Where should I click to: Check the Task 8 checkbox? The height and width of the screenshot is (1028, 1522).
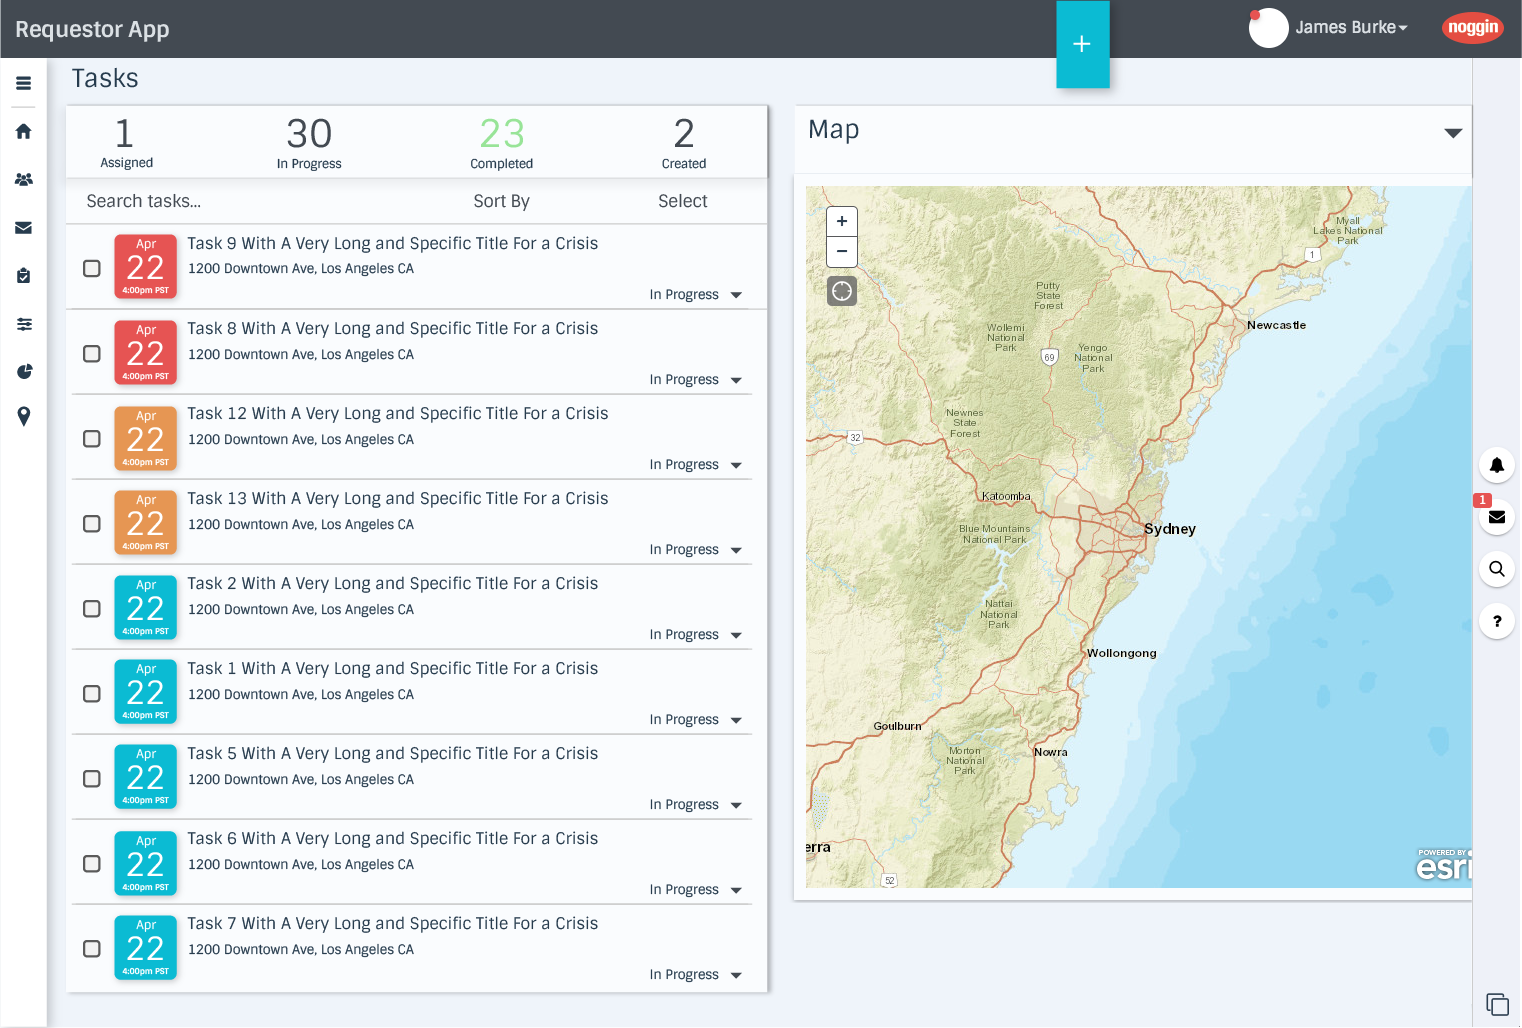tap(92, 353)
